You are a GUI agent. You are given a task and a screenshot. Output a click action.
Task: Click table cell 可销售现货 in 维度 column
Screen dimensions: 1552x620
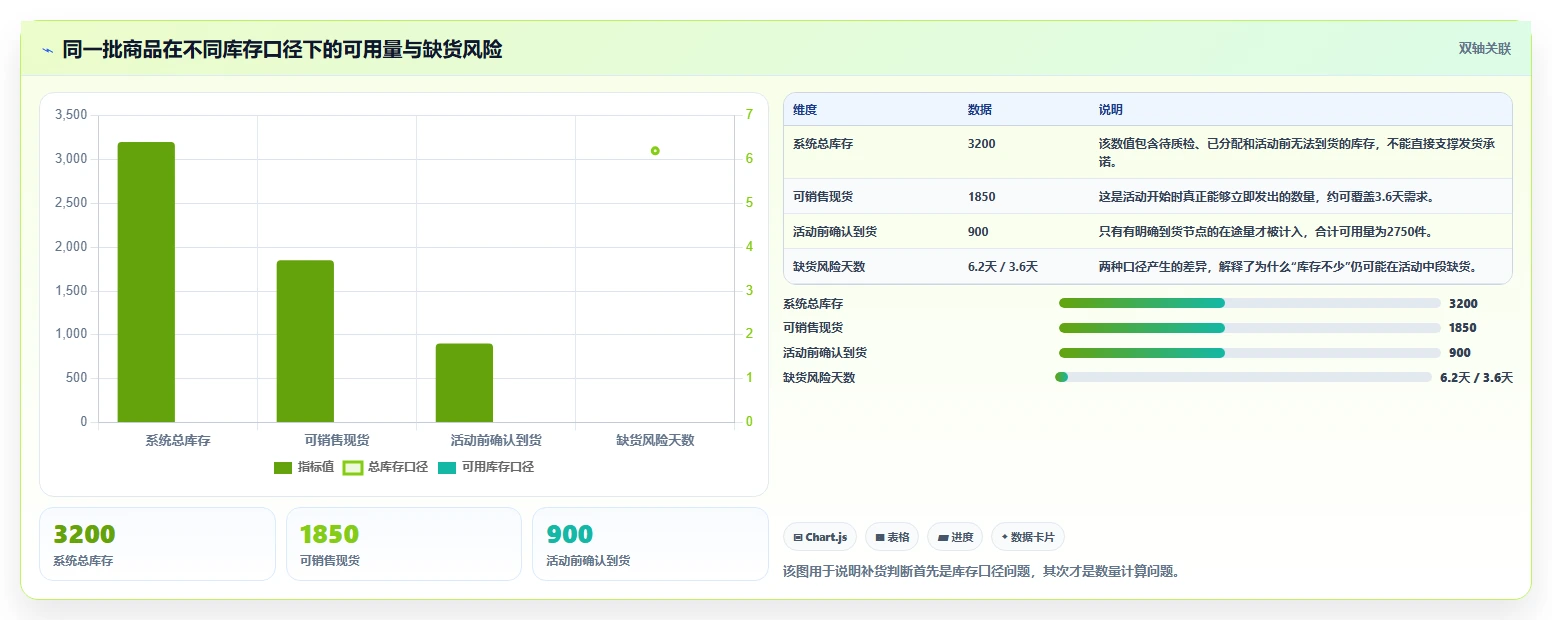point(823,197)
